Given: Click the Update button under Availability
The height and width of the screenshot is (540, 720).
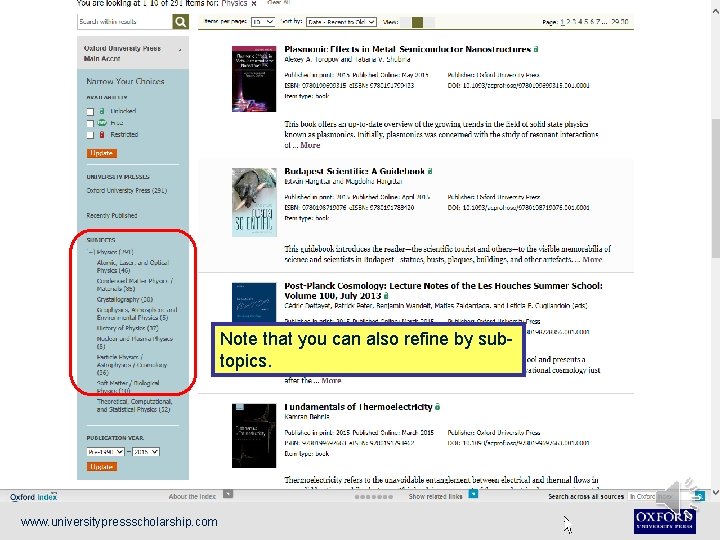Looking at the screenshot, I should point(101,153).
